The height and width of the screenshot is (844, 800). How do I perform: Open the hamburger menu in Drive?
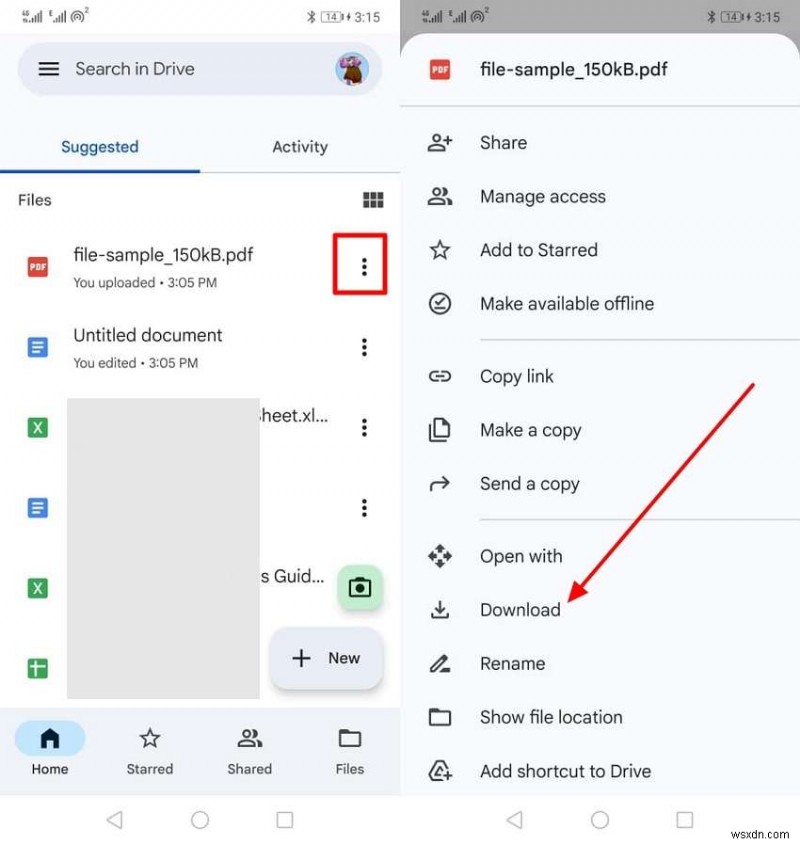coord(48,69)
